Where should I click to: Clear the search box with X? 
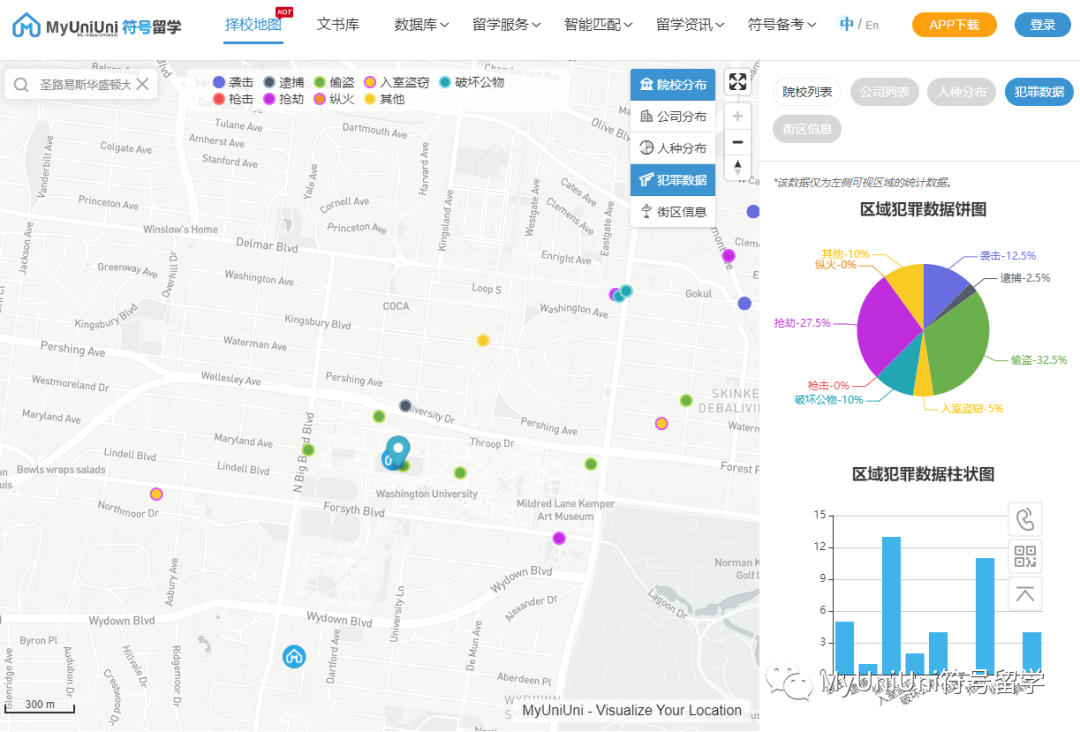(143, 84)
